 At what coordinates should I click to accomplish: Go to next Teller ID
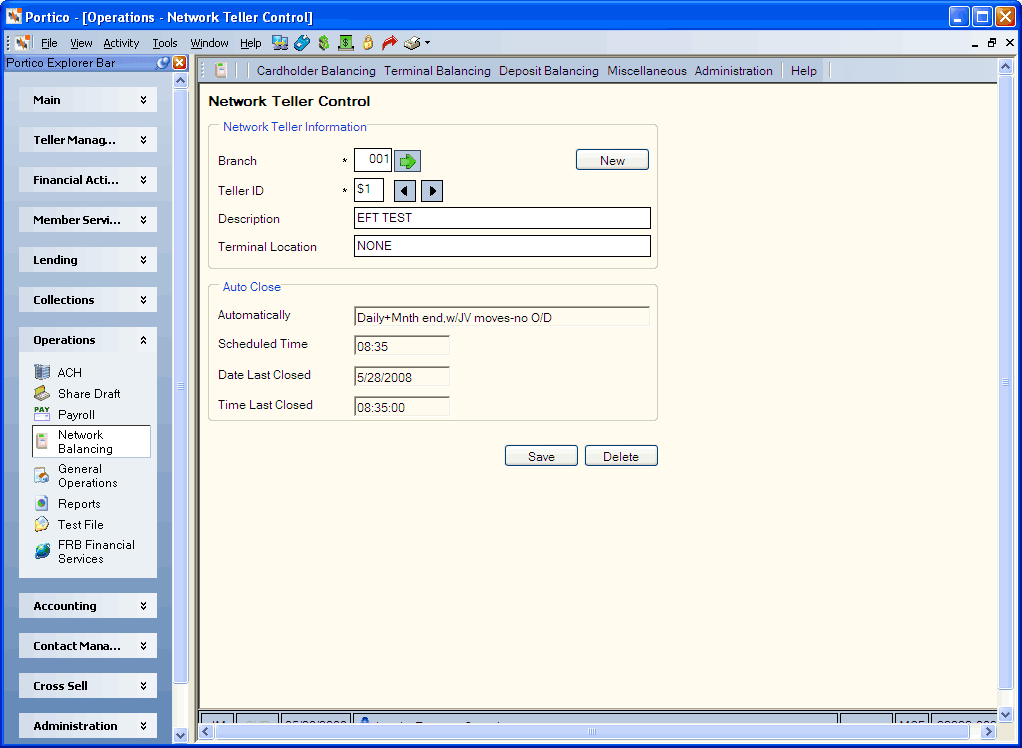click(432, 191)
